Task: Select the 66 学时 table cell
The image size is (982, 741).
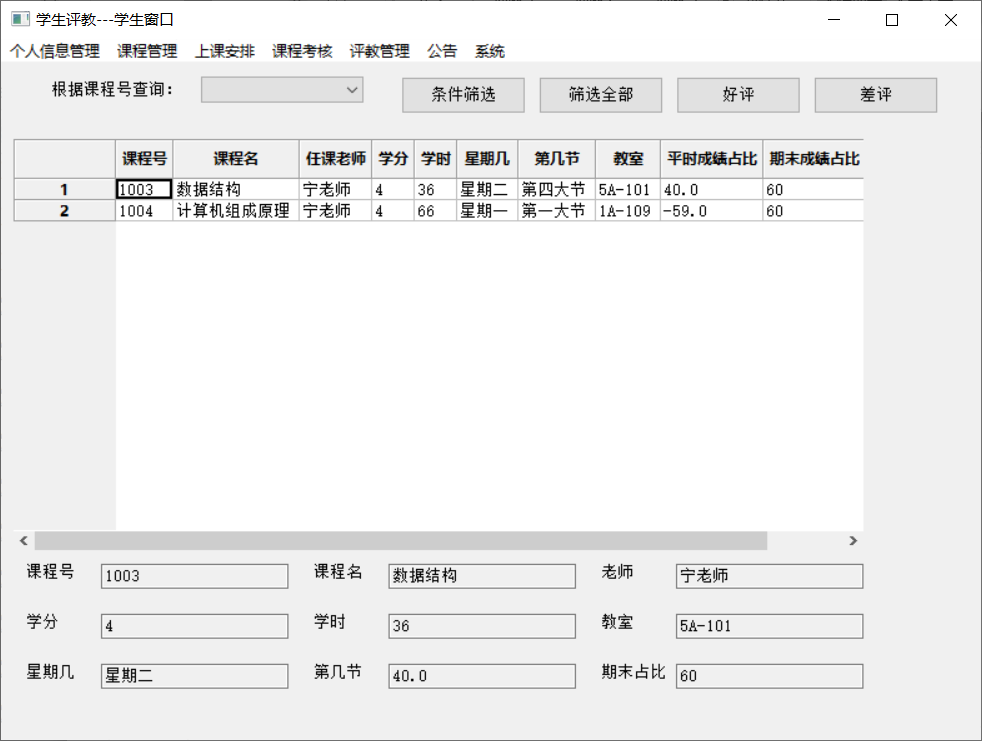Action: coord(435,210)
